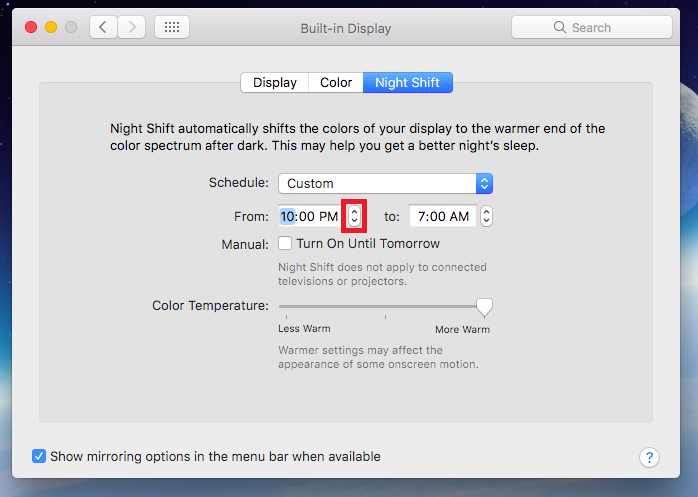Click the Manual: label
The height and width of the screenshot is (497, 698).
pos(245,244)
